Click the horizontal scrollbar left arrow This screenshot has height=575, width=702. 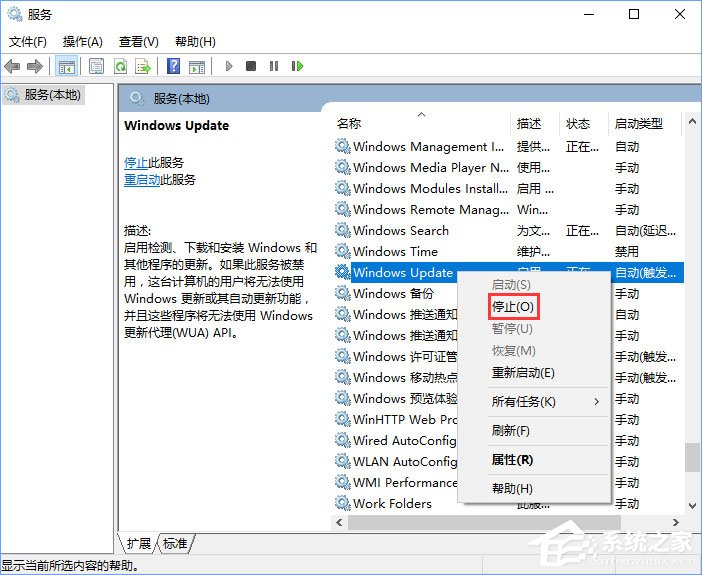tap(339, 523)
